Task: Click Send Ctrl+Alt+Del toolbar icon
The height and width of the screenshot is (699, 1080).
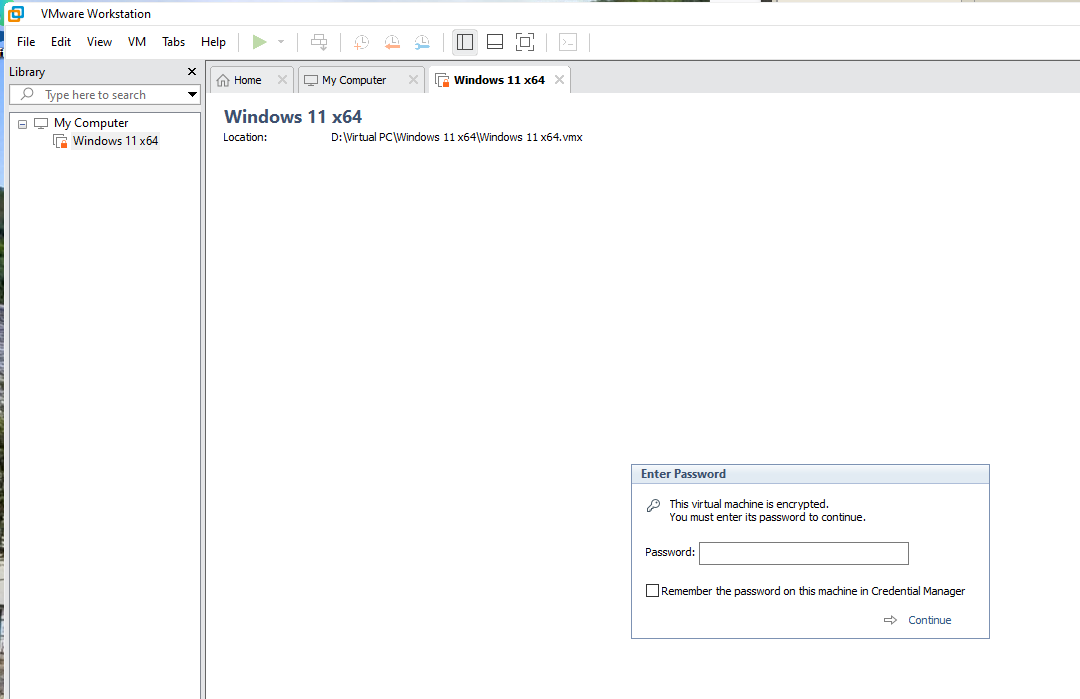Action: [319, 42]
